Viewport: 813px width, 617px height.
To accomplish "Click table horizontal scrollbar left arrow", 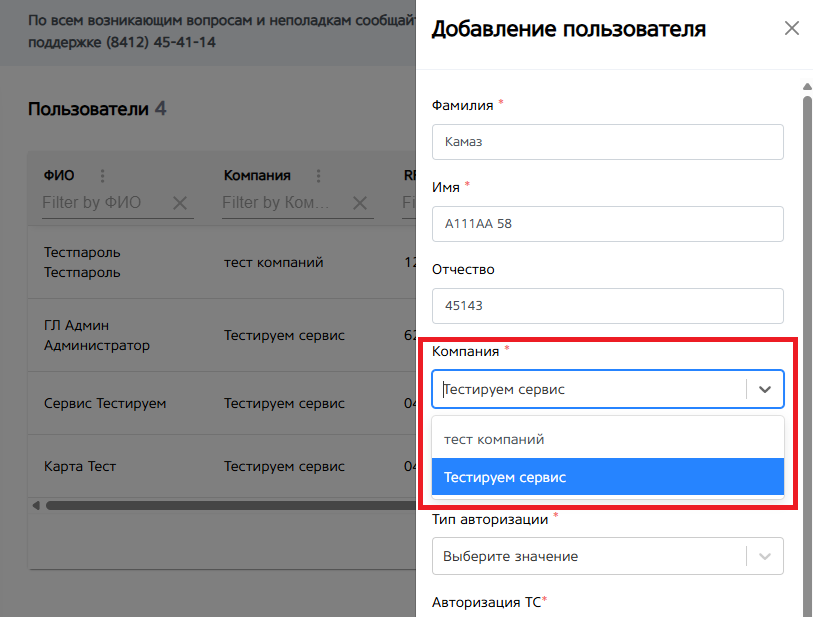I will (36, 505).
